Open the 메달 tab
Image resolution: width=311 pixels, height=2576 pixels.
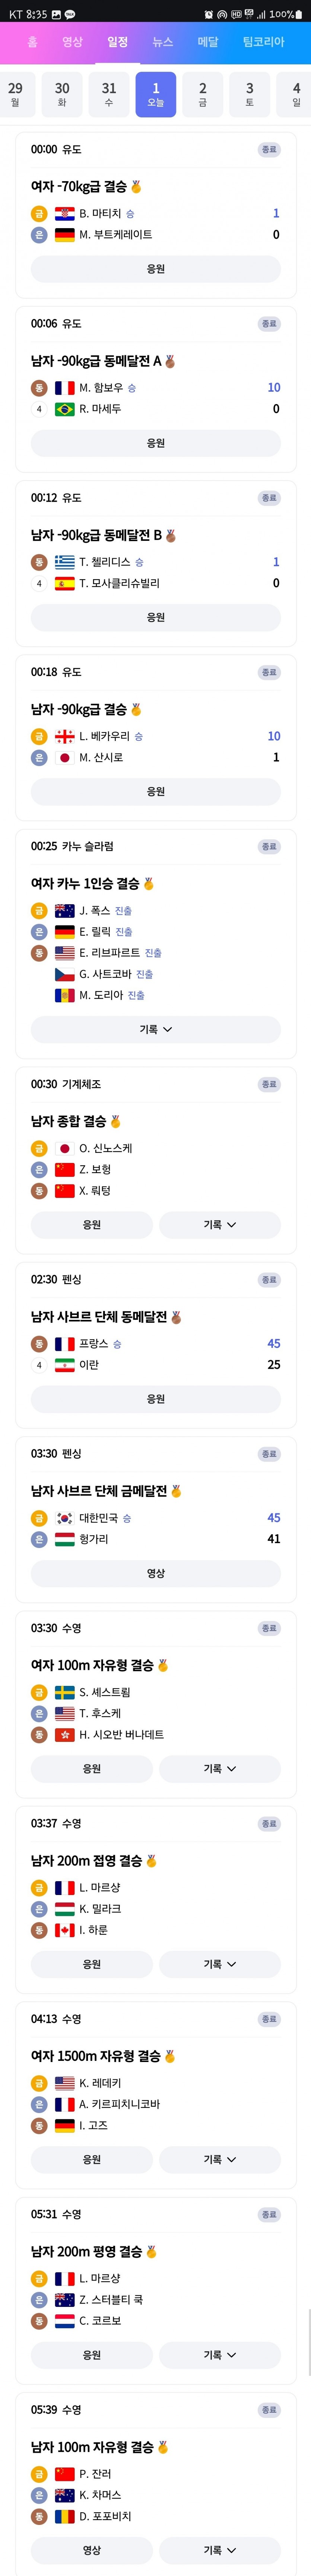207,42
